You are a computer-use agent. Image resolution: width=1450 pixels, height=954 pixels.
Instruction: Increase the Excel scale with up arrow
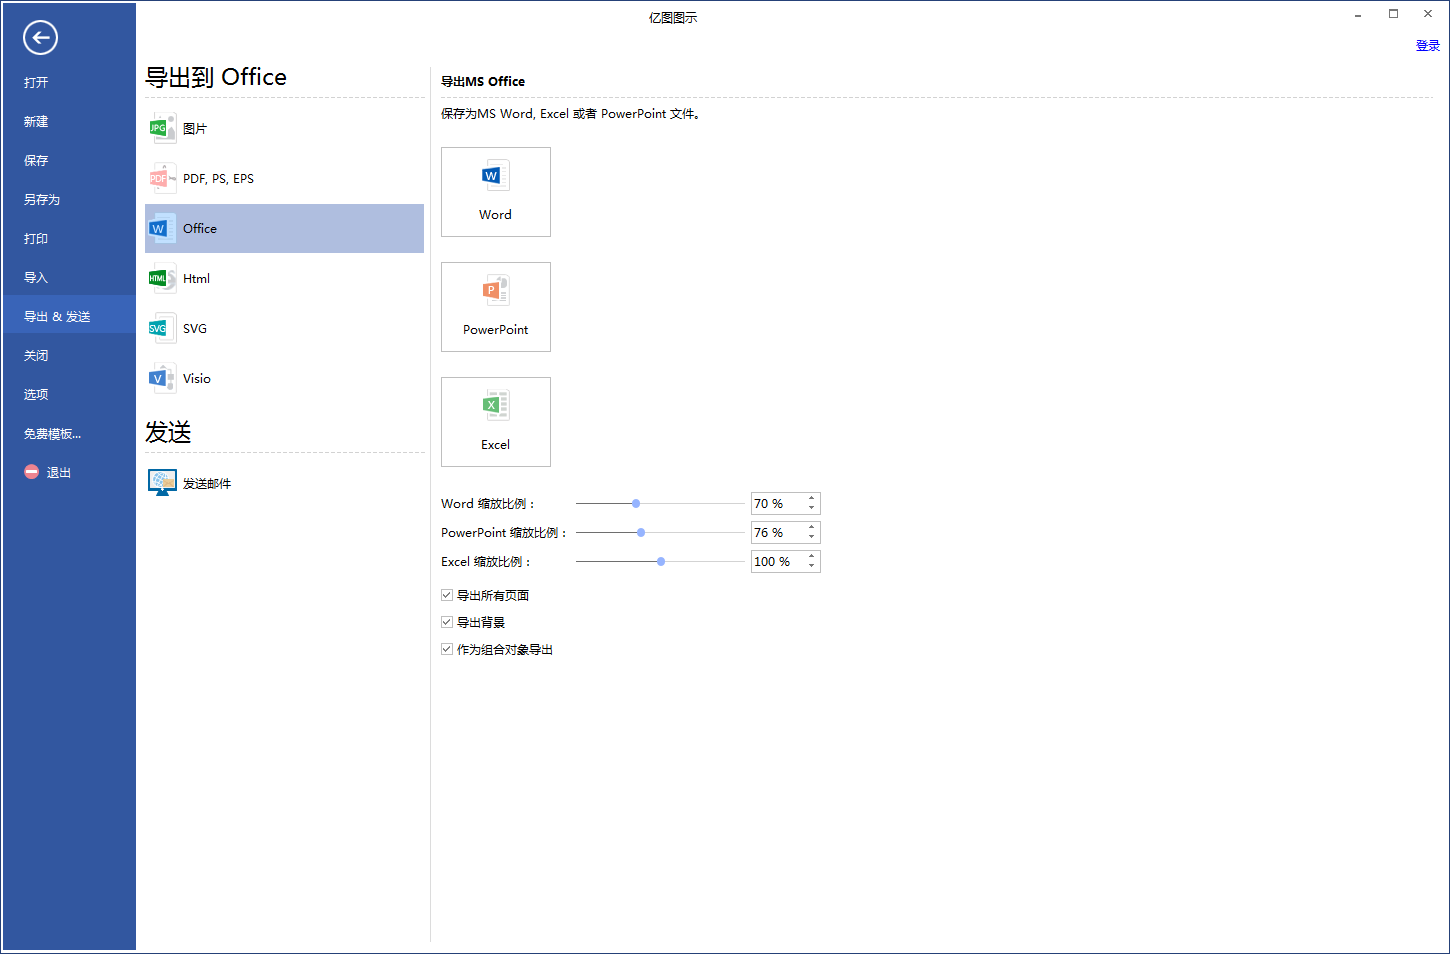point(812,557)
